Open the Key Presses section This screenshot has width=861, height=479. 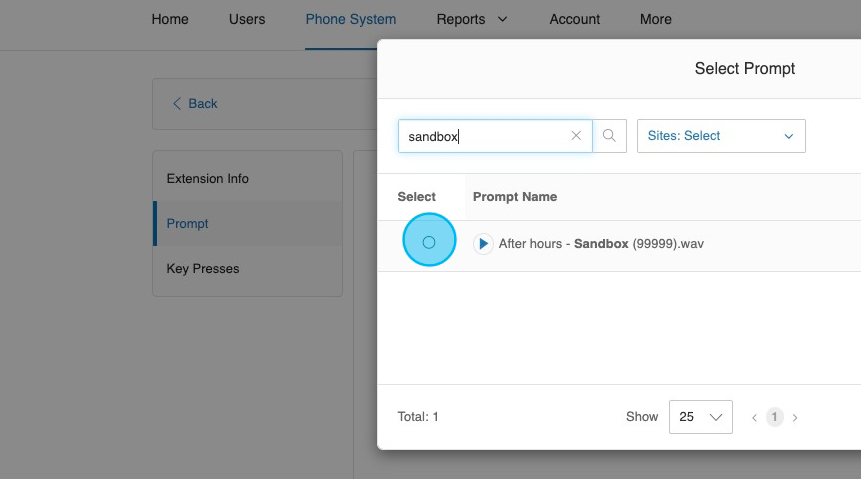click(203, 269)
